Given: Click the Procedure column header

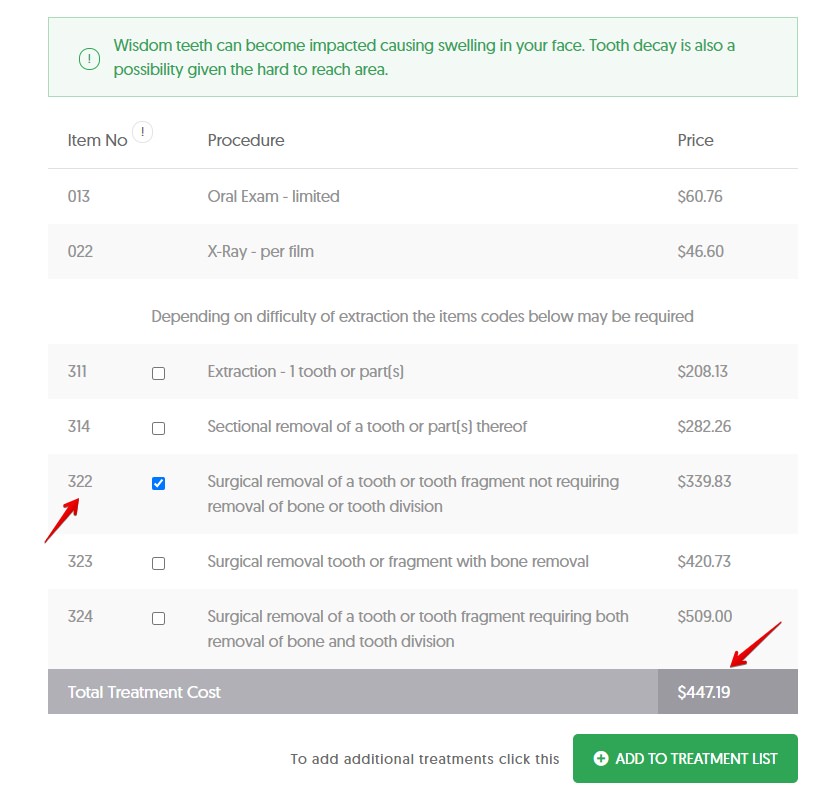Looking at the screenshot, I should [246, 140].
